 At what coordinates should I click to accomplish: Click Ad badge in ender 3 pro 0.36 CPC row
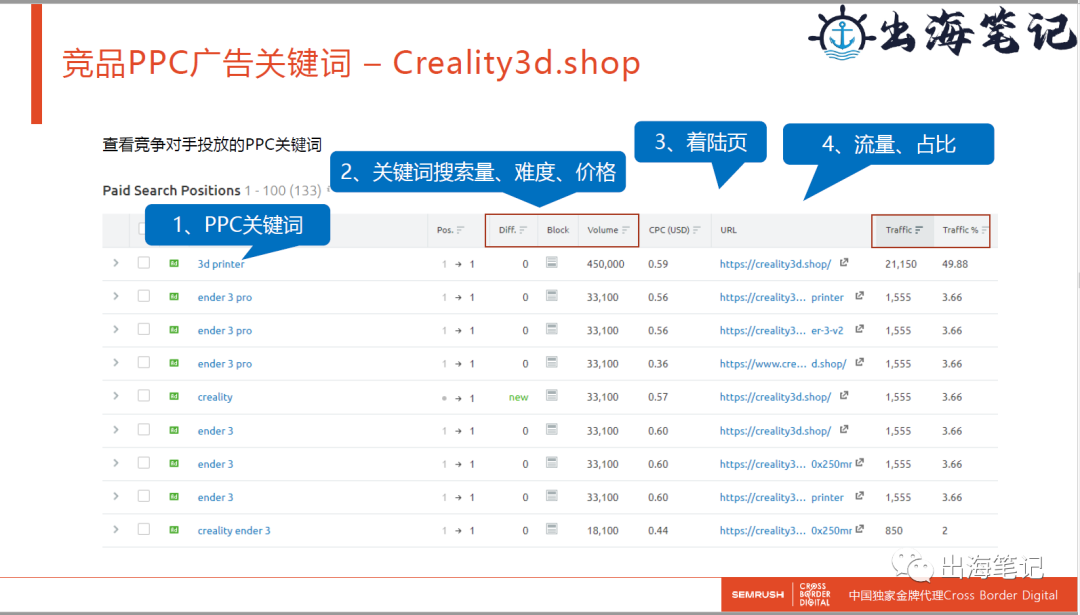(174, 363)
